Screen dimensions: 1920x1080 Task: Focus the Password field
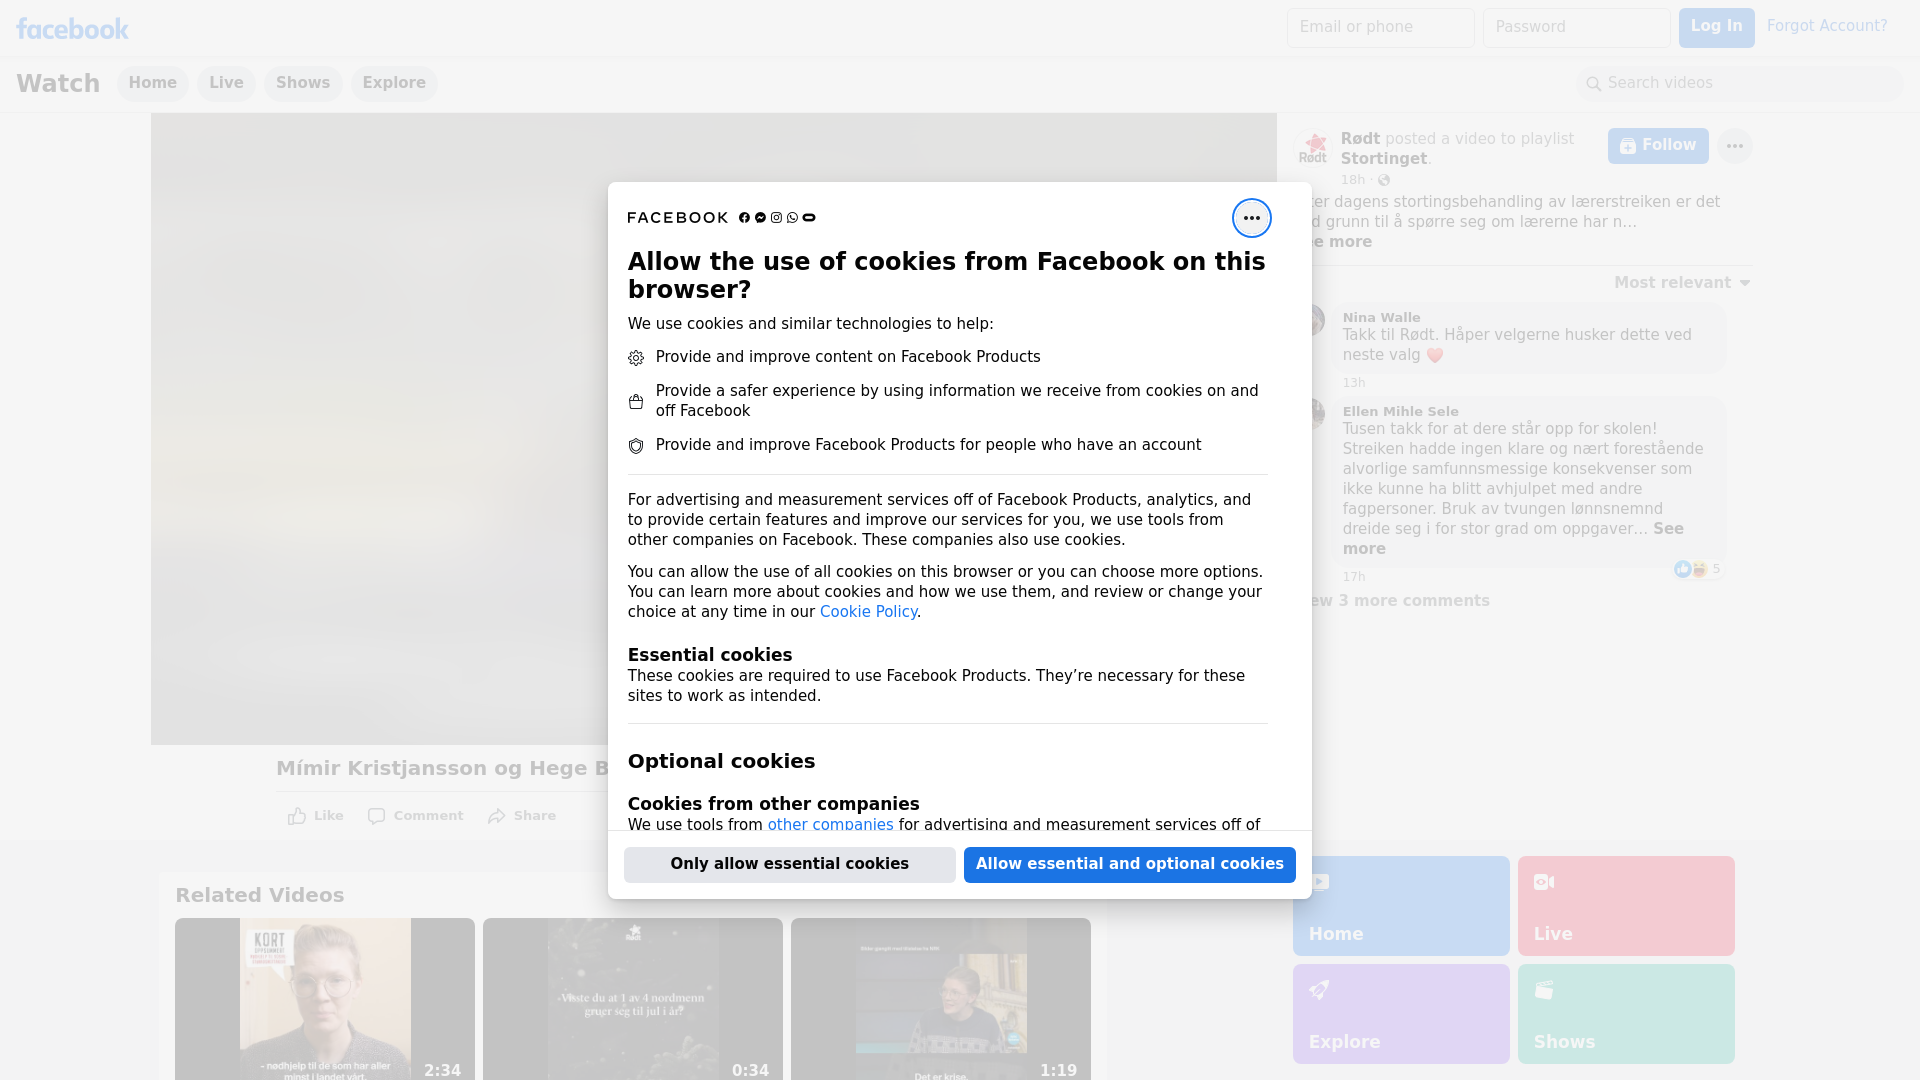point(1576,27)
